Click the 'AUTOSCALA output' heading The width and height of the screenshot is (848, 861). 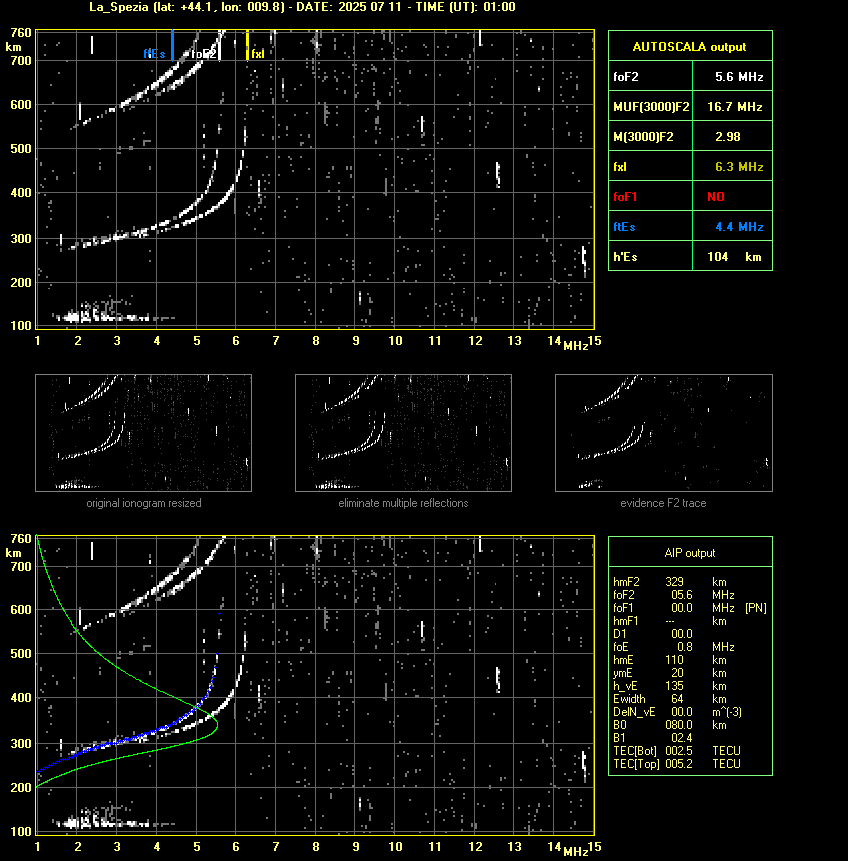(x=689, y=47)
